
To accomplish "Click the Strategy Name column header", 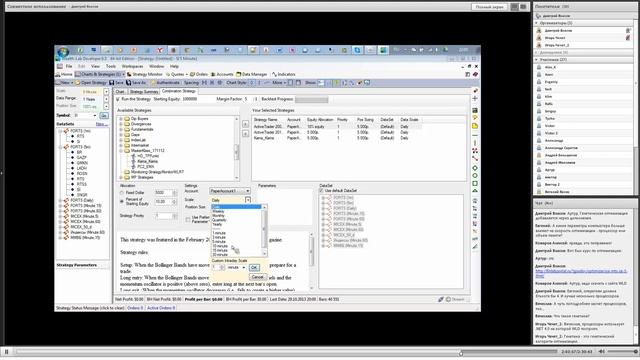I will (x=266, y=120).
